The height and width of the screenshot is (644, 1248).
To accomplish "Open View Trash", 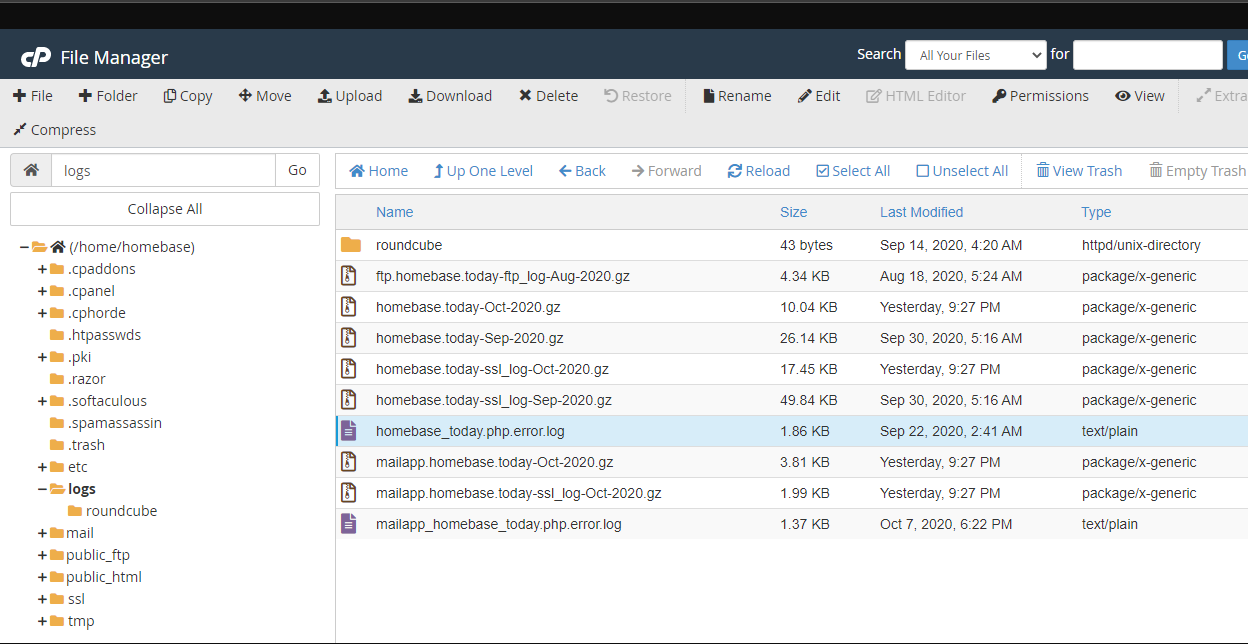I will click(1079, 171).
